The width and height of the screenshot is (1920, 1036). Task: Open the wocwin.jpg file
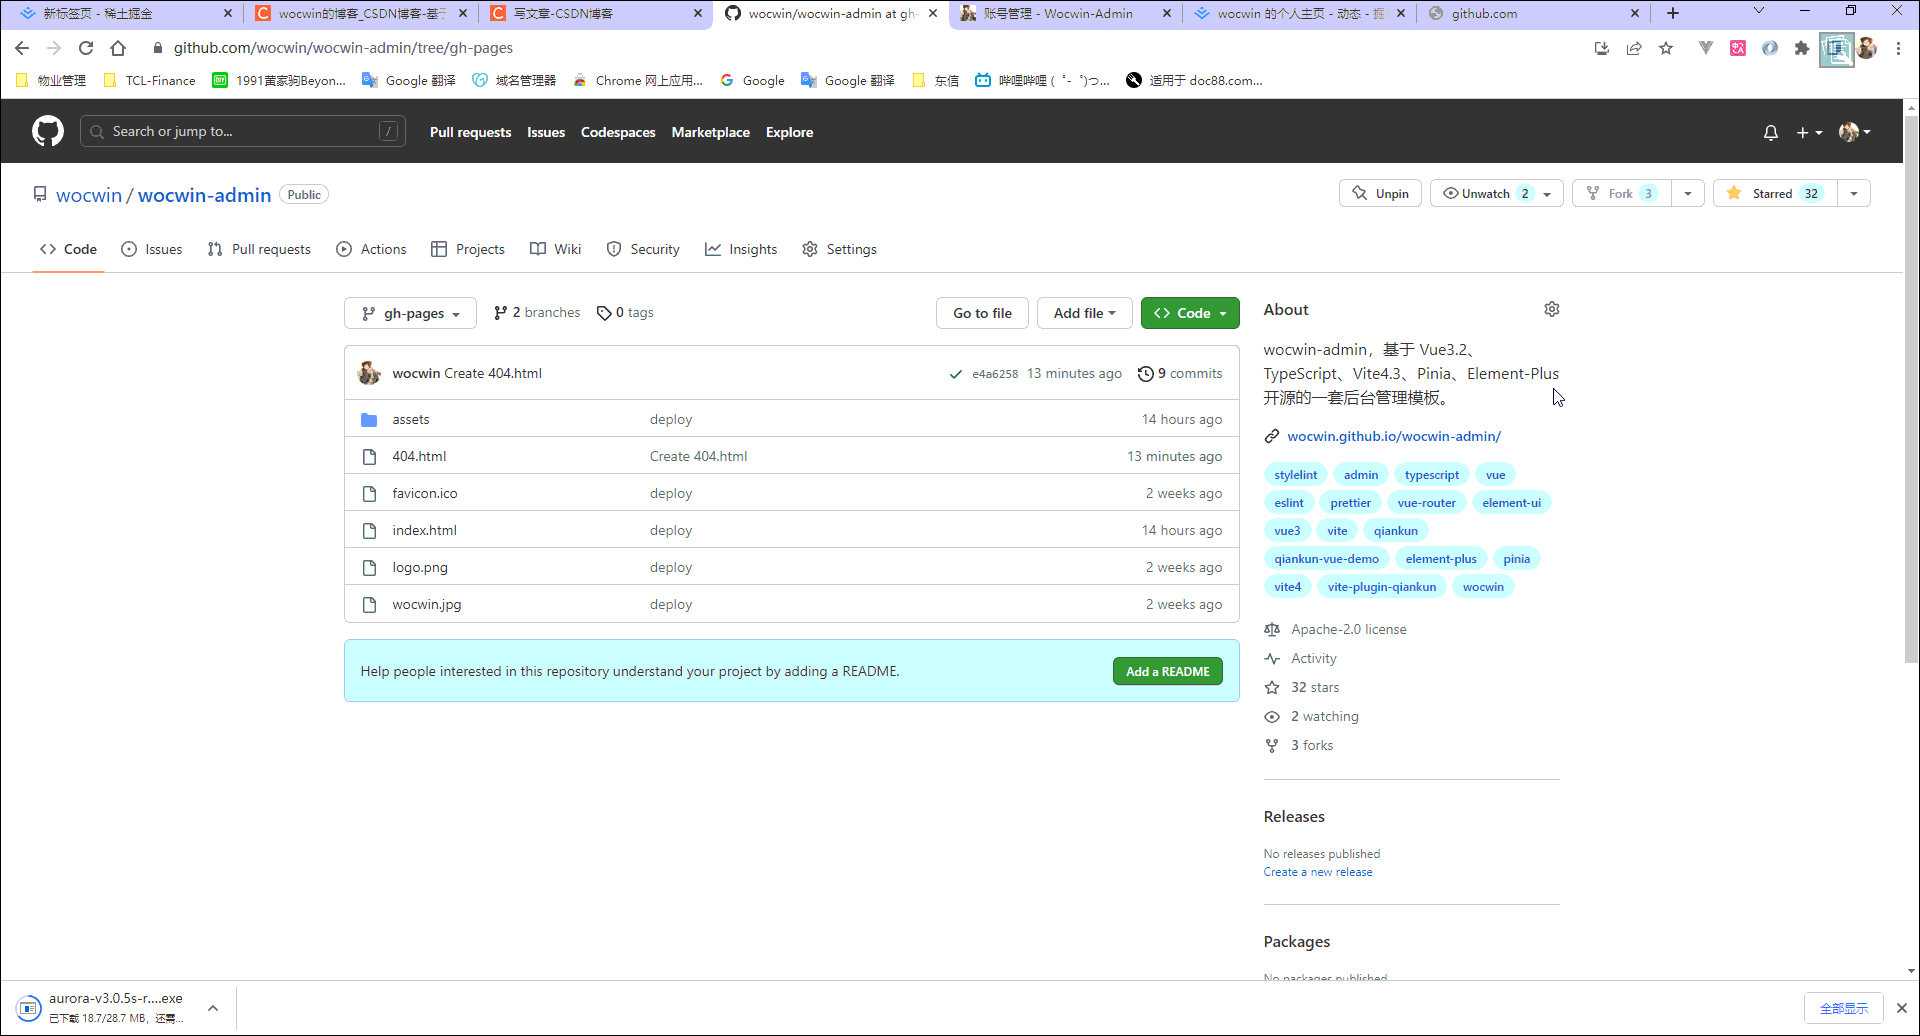pyautogui.click(x=427, y=604)
